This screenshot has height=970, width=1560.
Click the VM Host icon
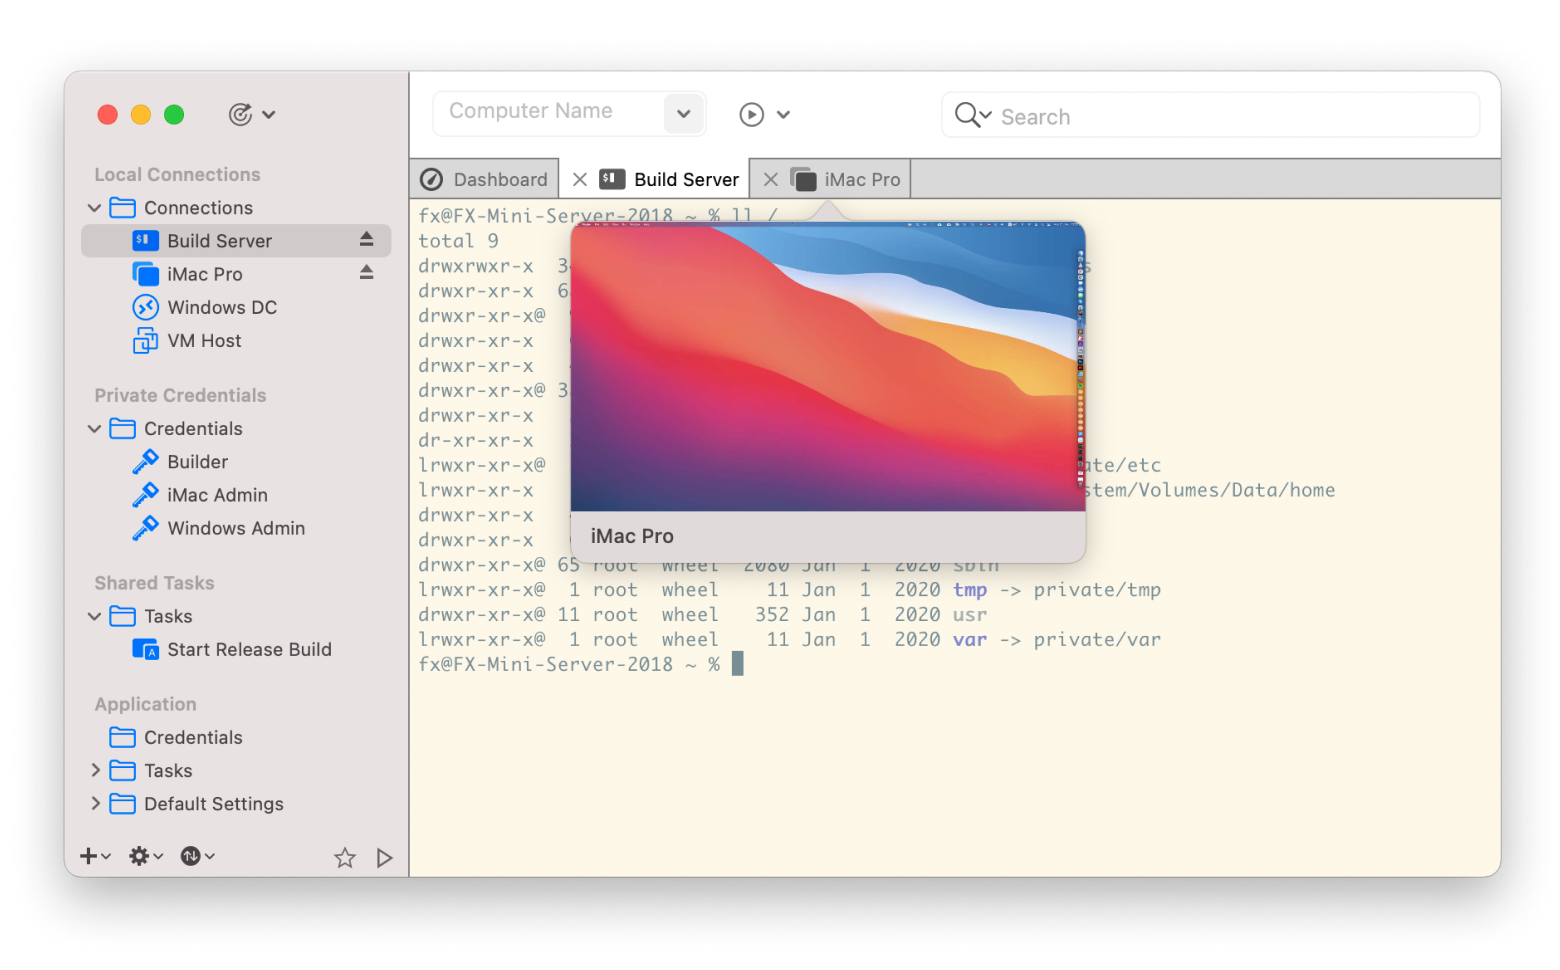pyautogui.click(x=145, y=341)
